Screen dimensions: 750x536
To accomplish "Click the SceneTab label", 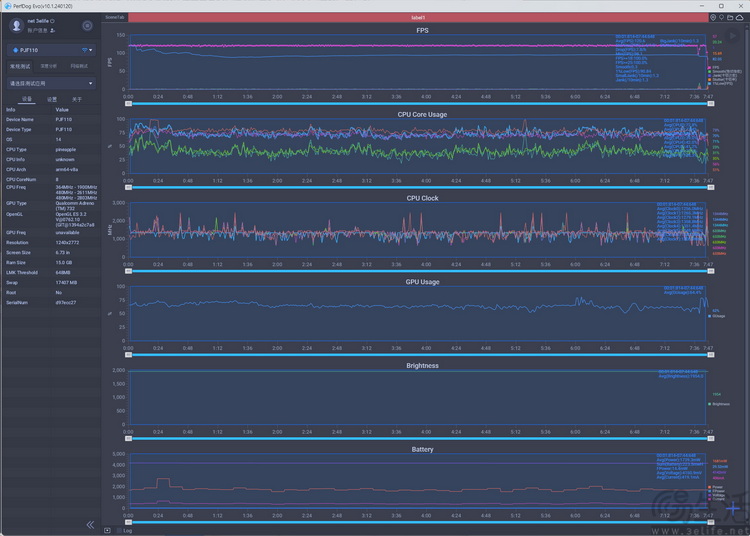I will 114,17.
